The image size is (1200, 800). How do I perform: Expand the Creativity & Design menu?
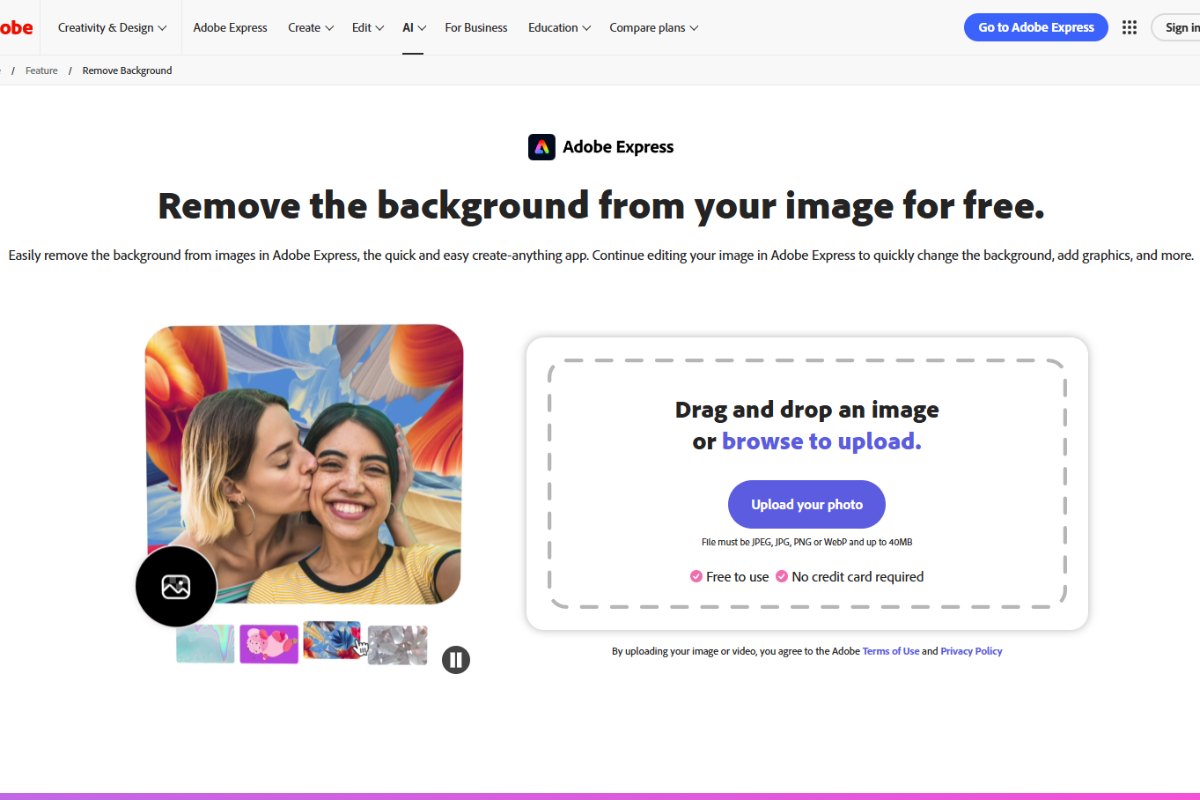pos(112,28)
